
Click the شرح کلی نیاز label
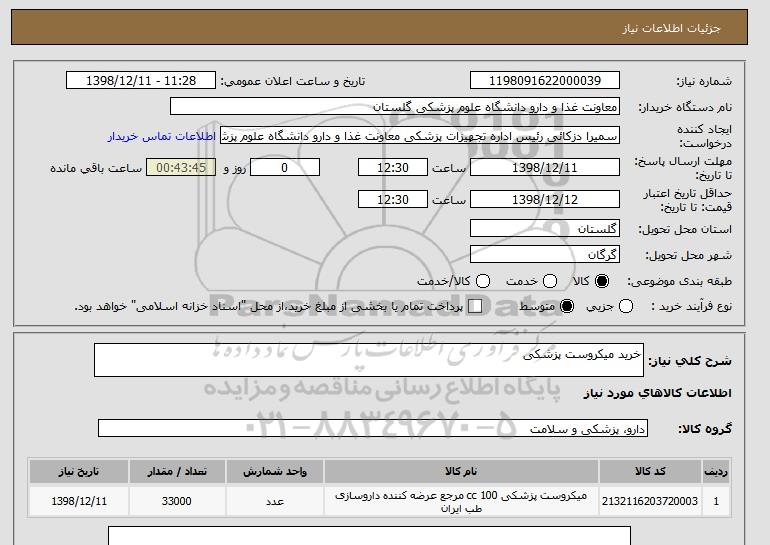pyautogui.click(x=690, y=361)
